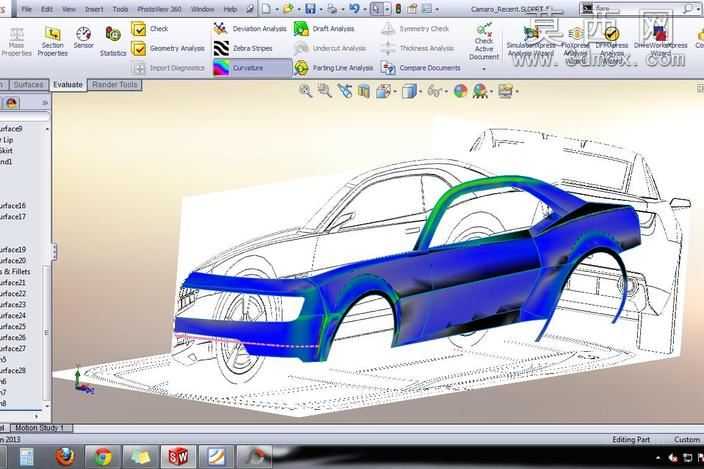Switch to the Render Tools tab

point(114,85)
